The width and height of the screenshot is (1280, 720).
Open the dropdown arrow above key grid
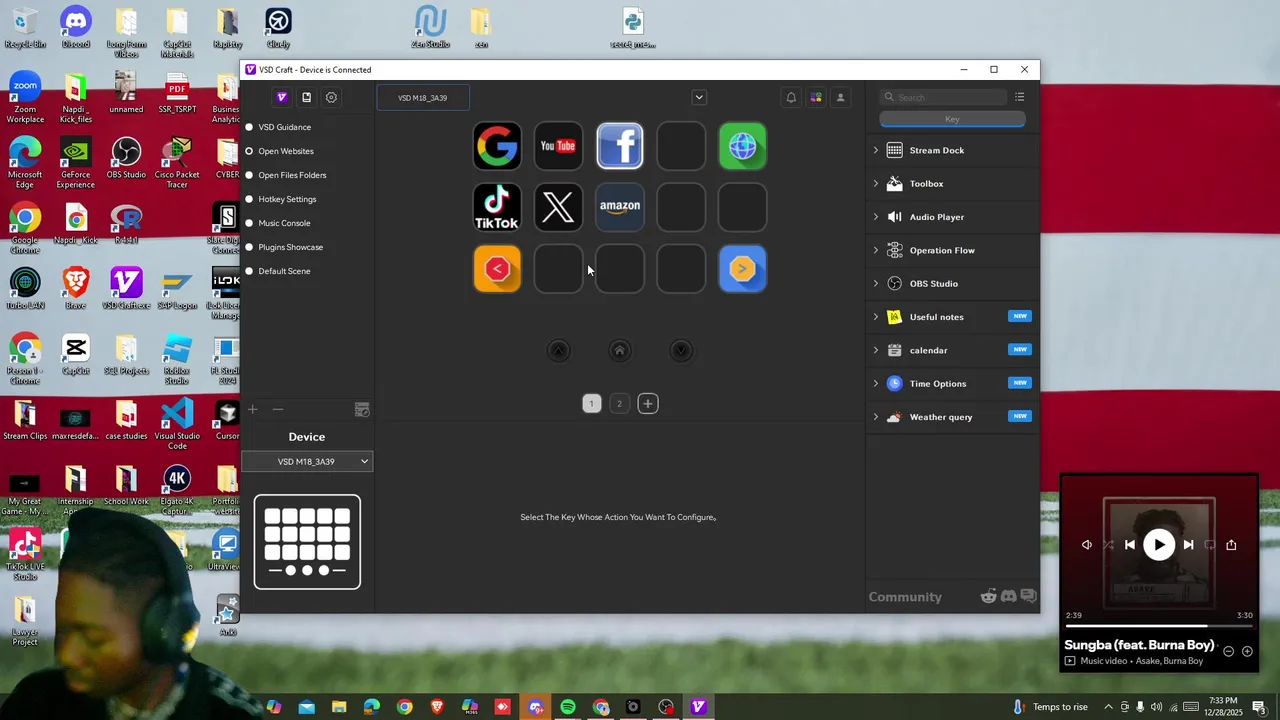point(699,97)
